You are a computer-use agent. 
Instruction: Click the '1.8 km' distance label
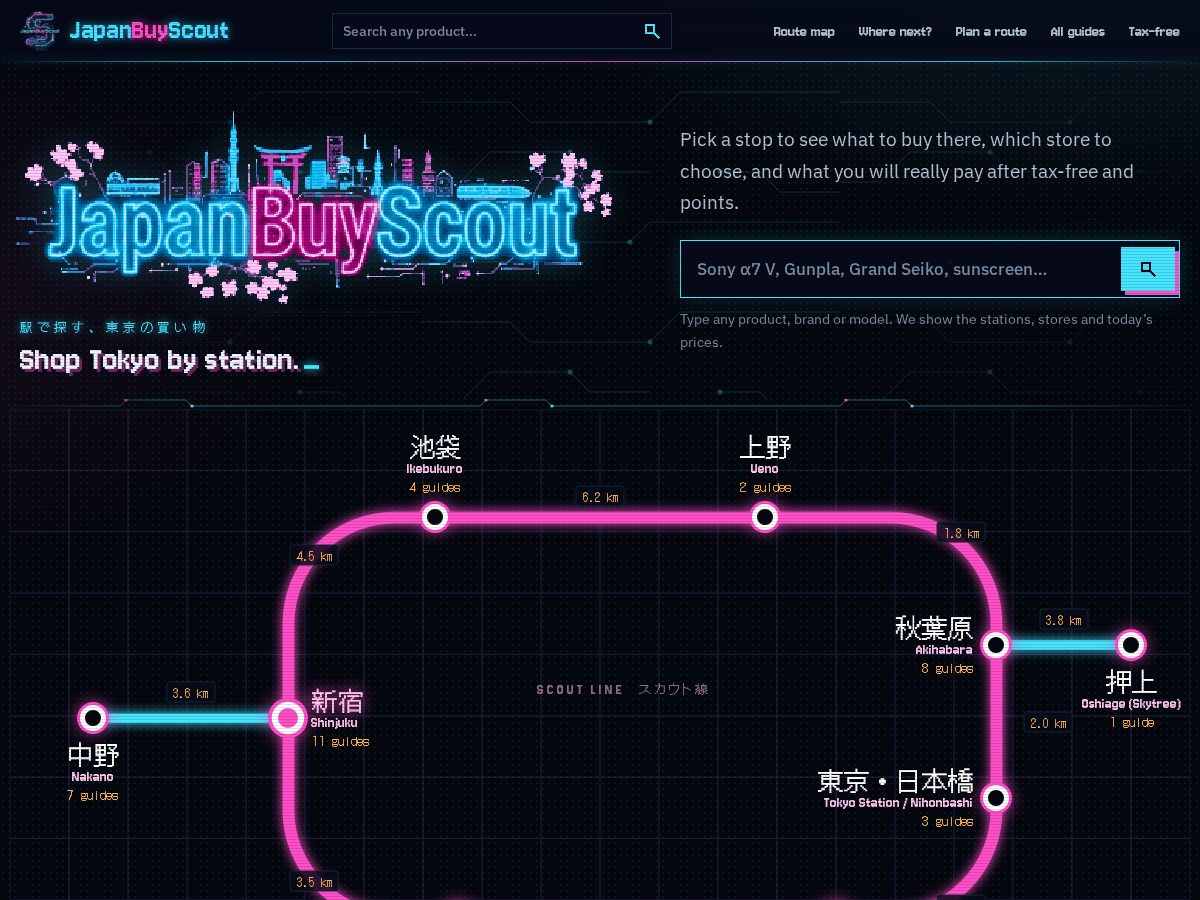pos(963,532)
